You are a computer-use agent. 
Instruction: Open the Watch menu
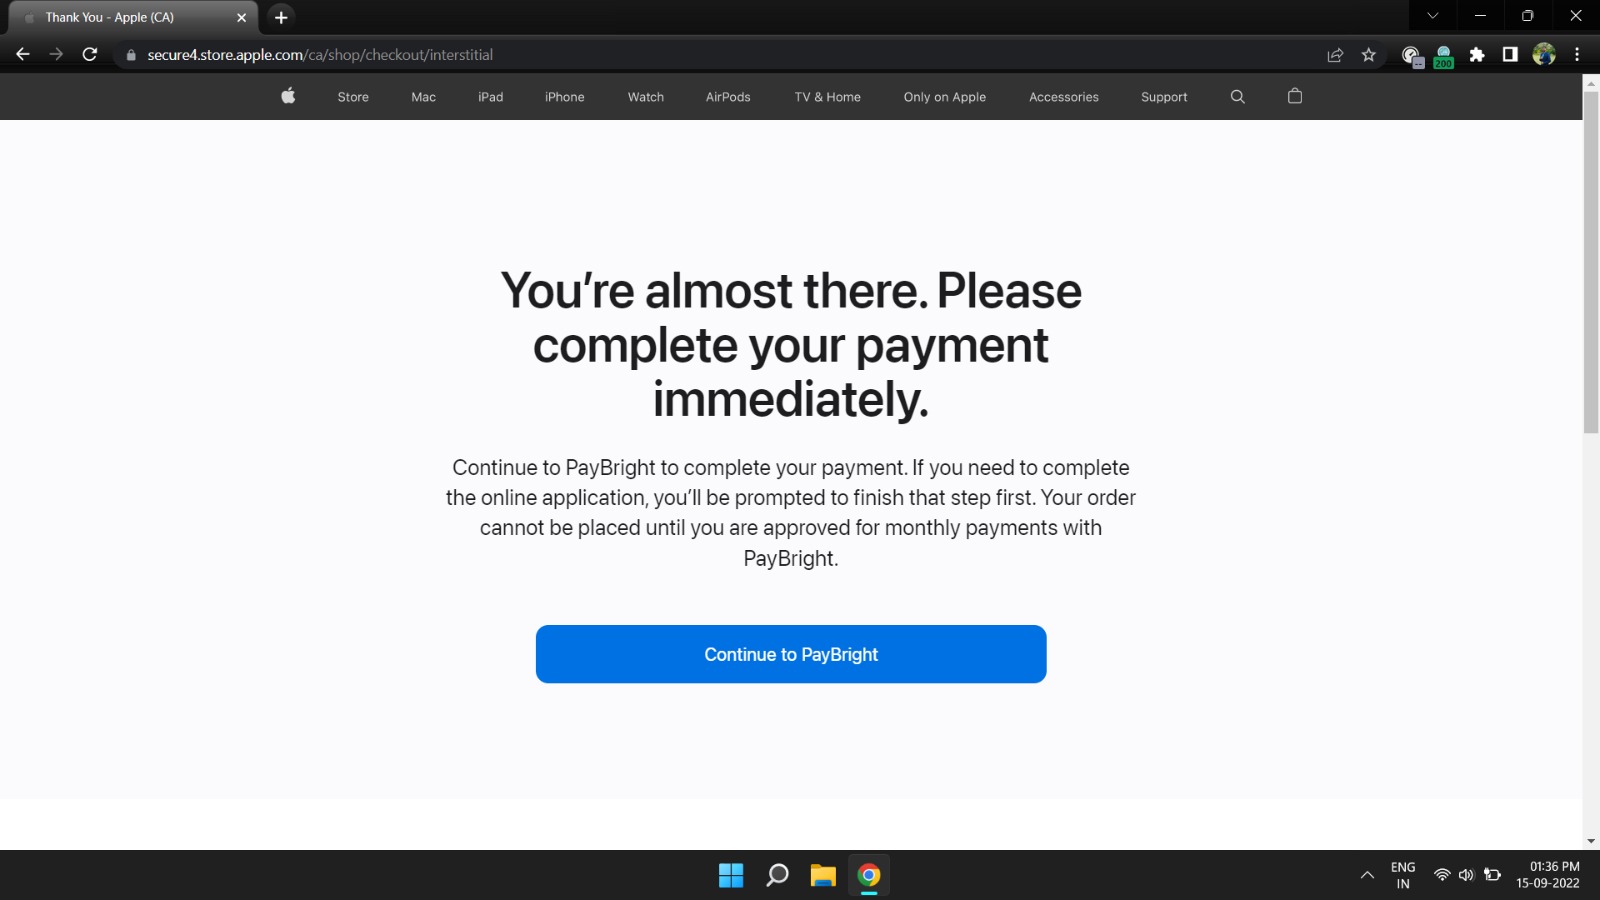pos(646,97)
